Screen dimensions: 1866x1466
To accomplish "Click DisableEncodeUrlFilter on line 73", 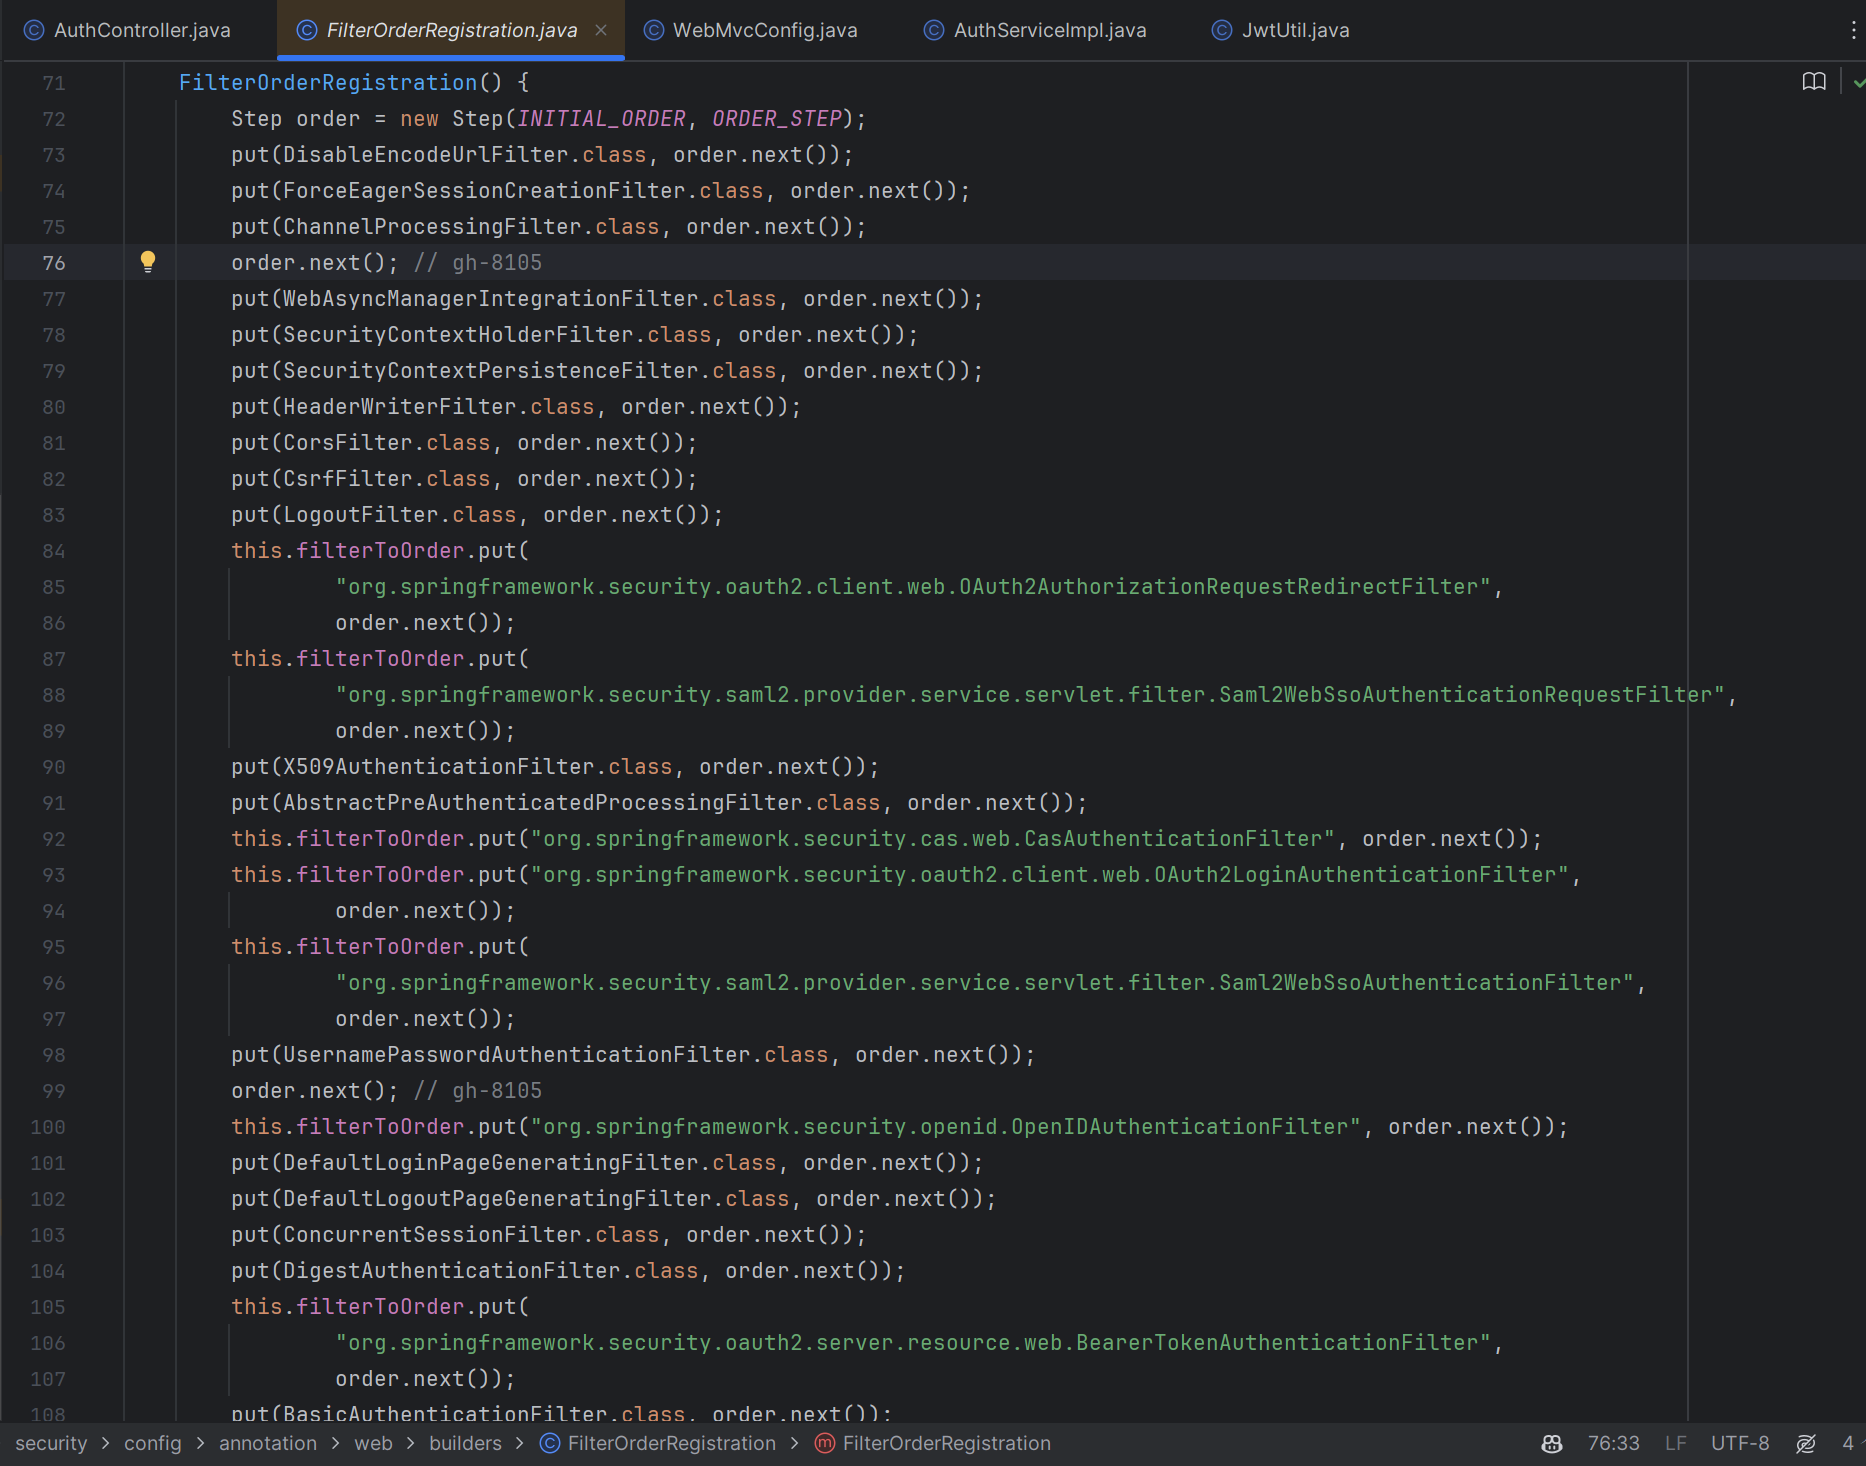I will point(426,155).
